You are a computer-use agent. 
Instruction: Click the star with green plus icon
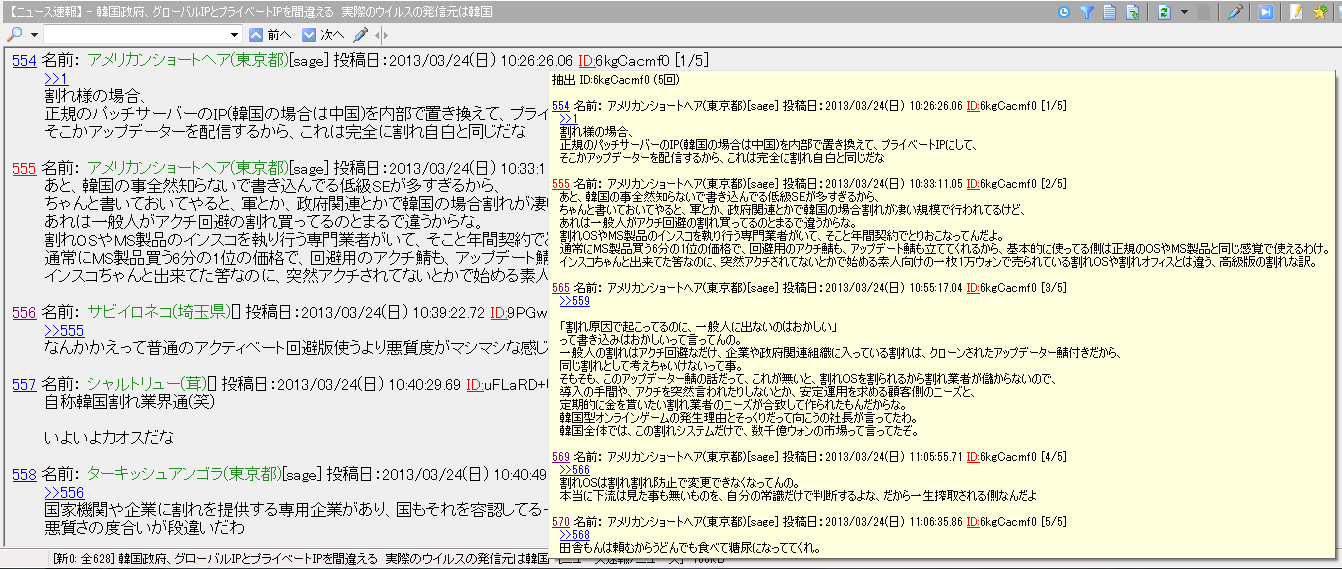point(1320,12)
